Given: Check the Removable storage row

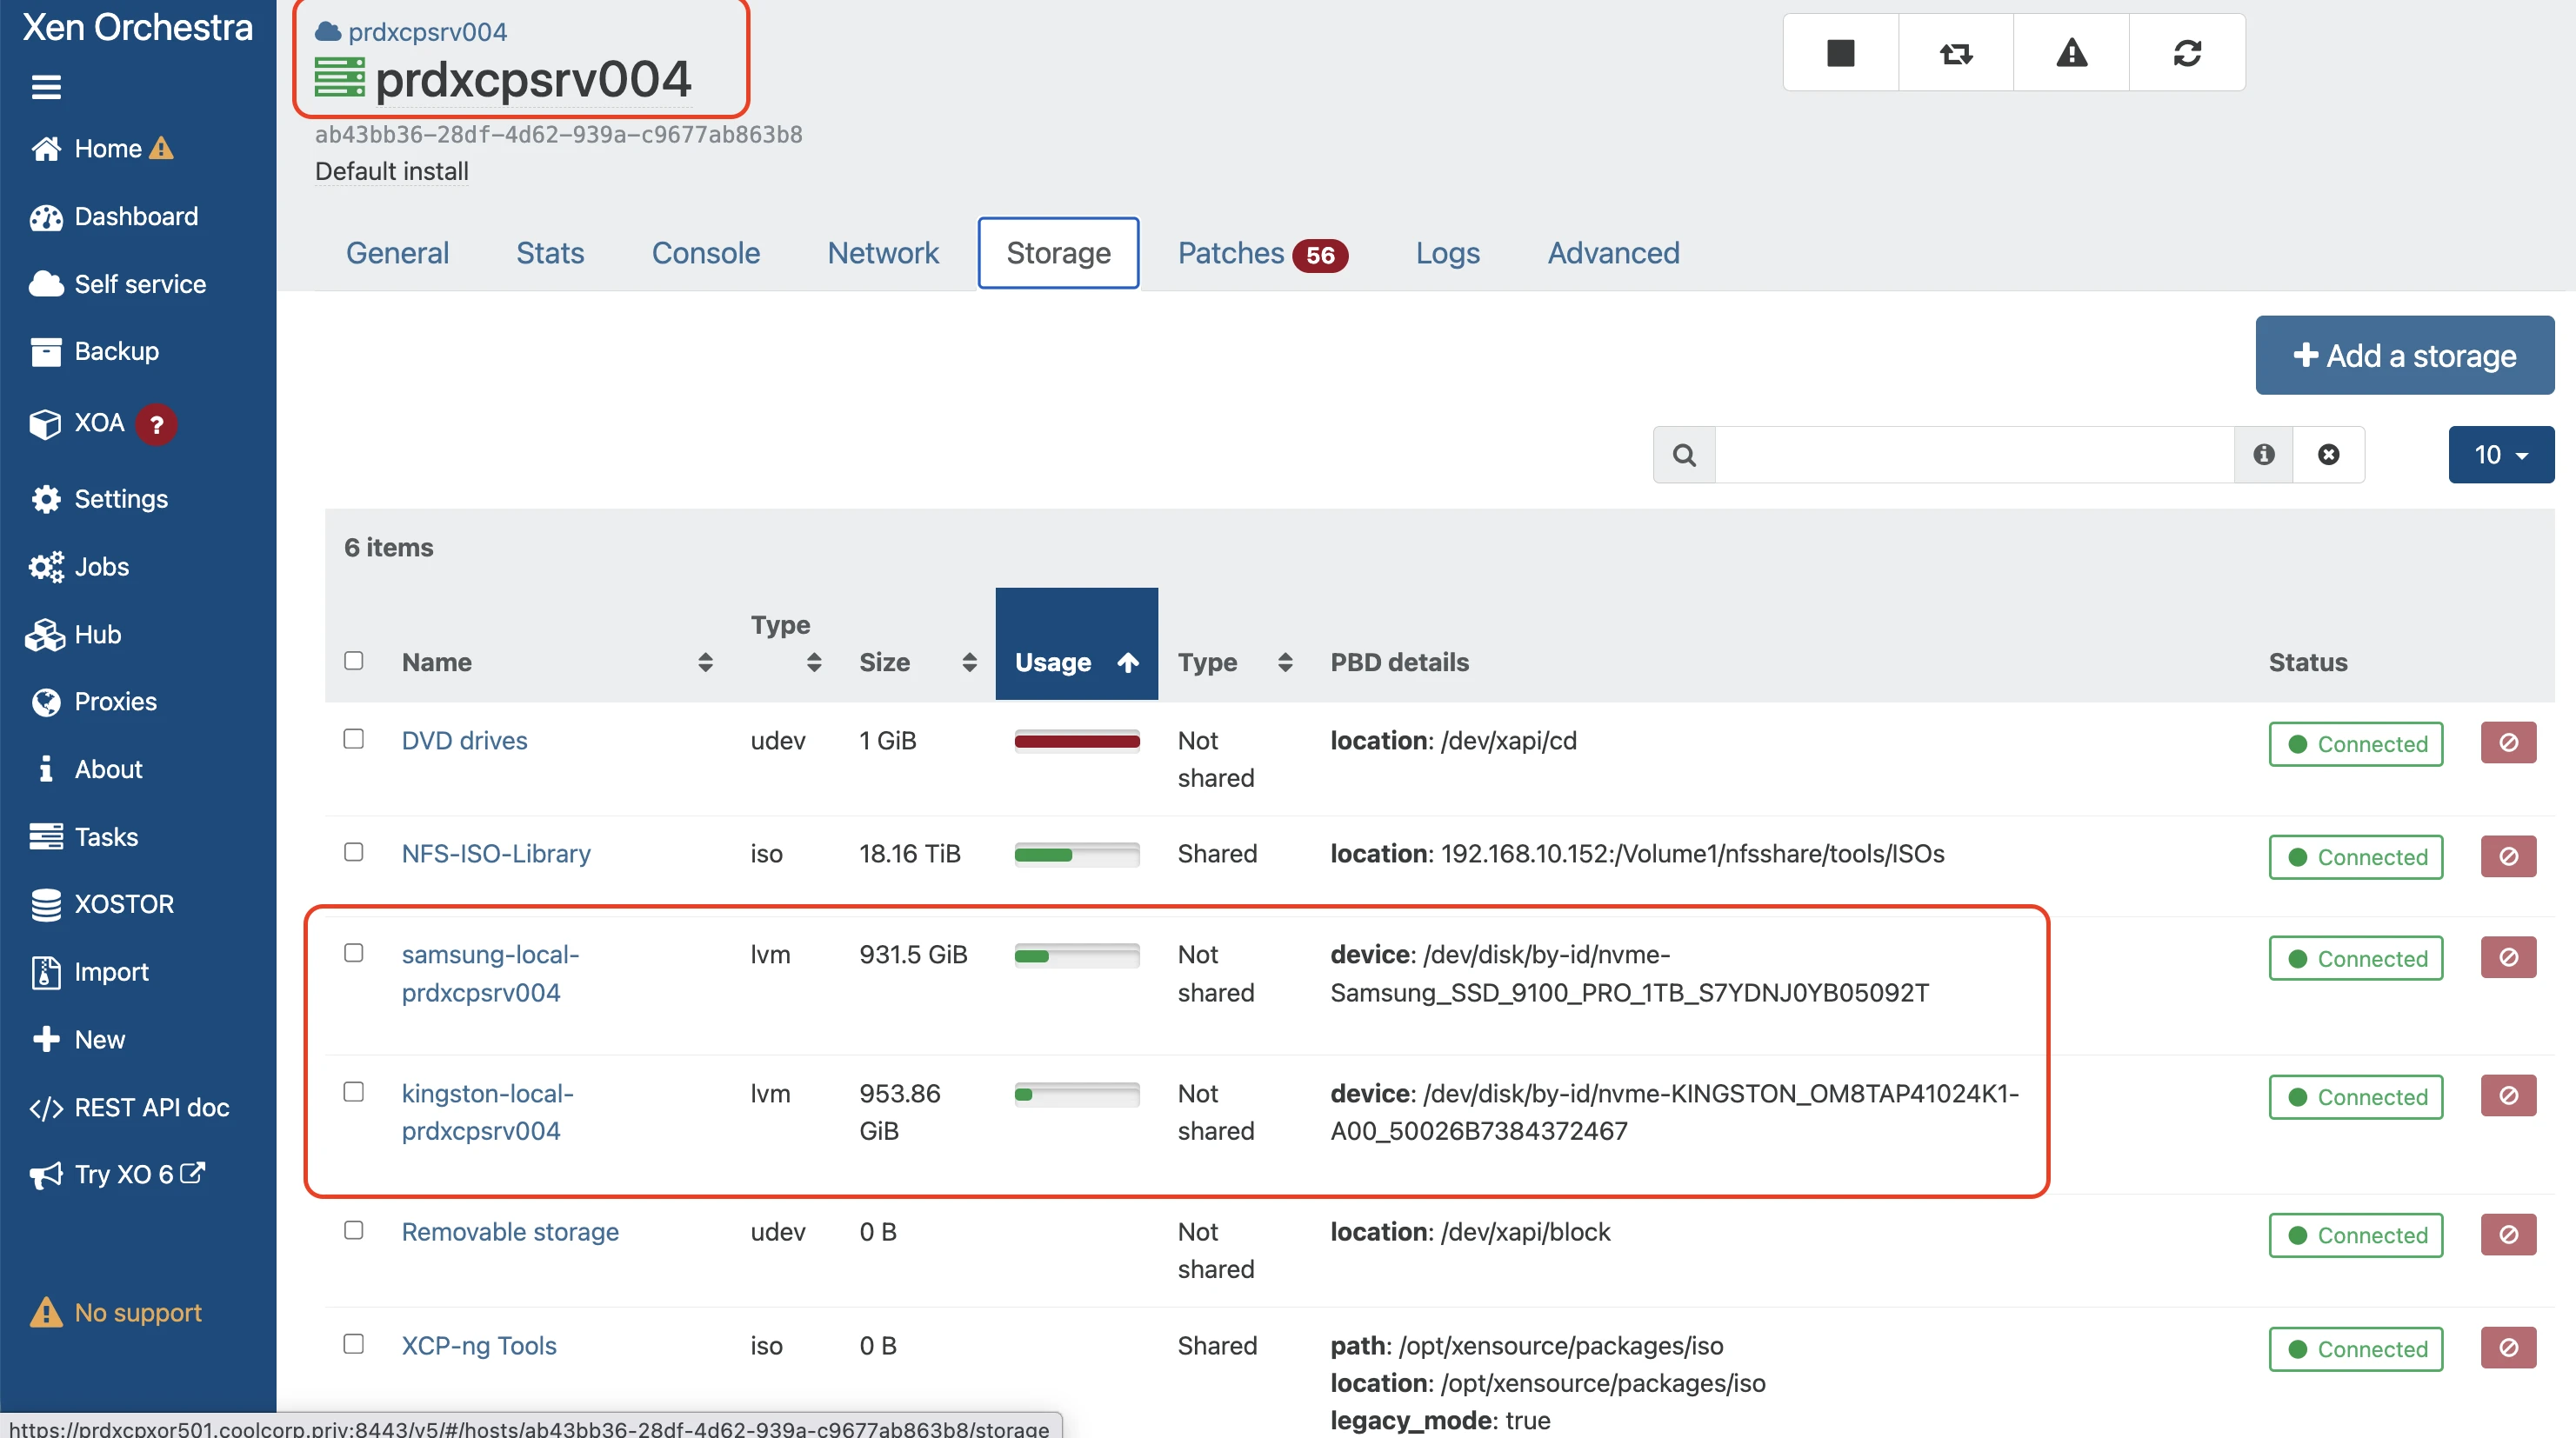Looking at the screenshot, I should tap(353, 1229).
